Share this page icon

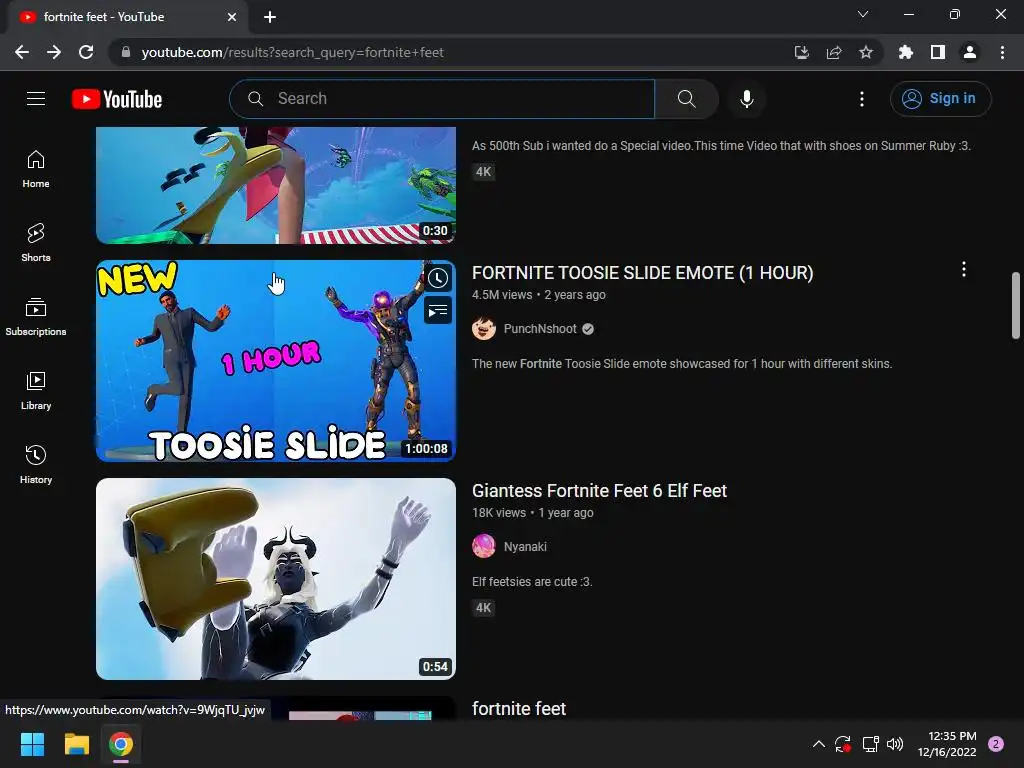[833, 52]
